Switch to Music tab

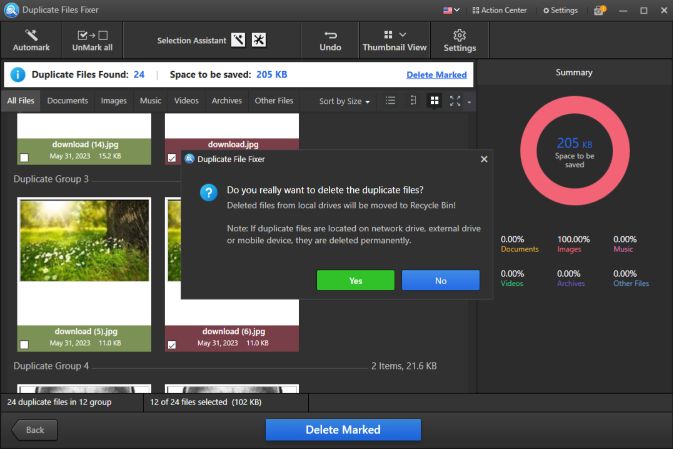(150, 100)
